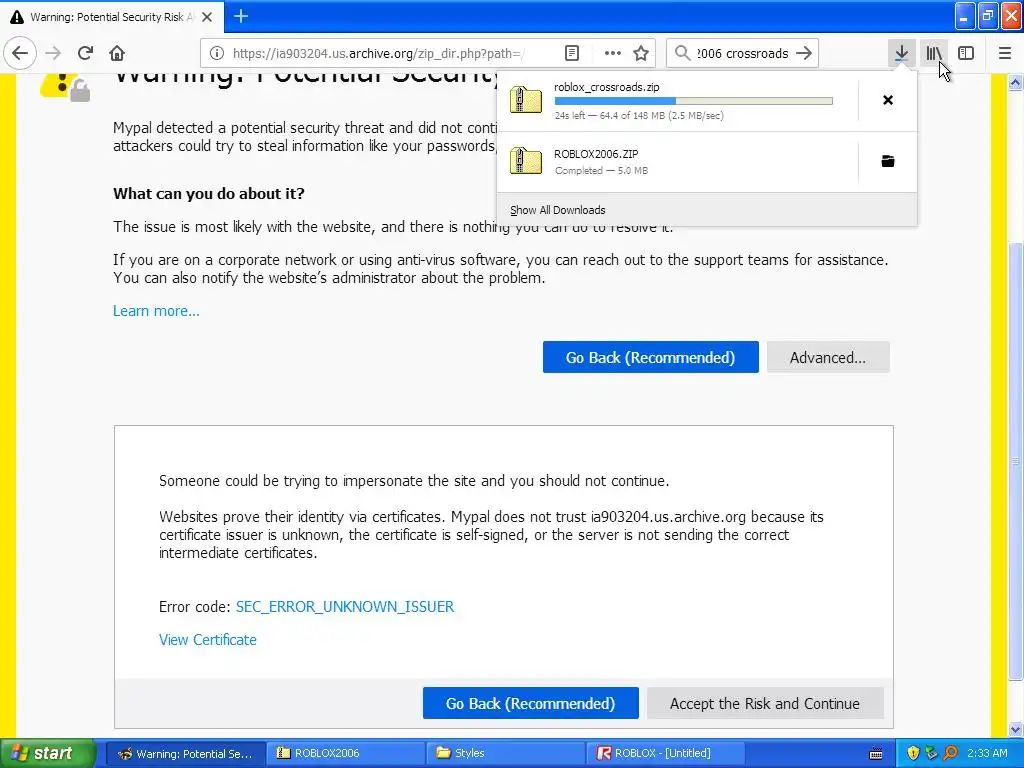Click the tray icon right of the security shield
The height and width of the screenshot is (768, 1024).
pos(931,754)
